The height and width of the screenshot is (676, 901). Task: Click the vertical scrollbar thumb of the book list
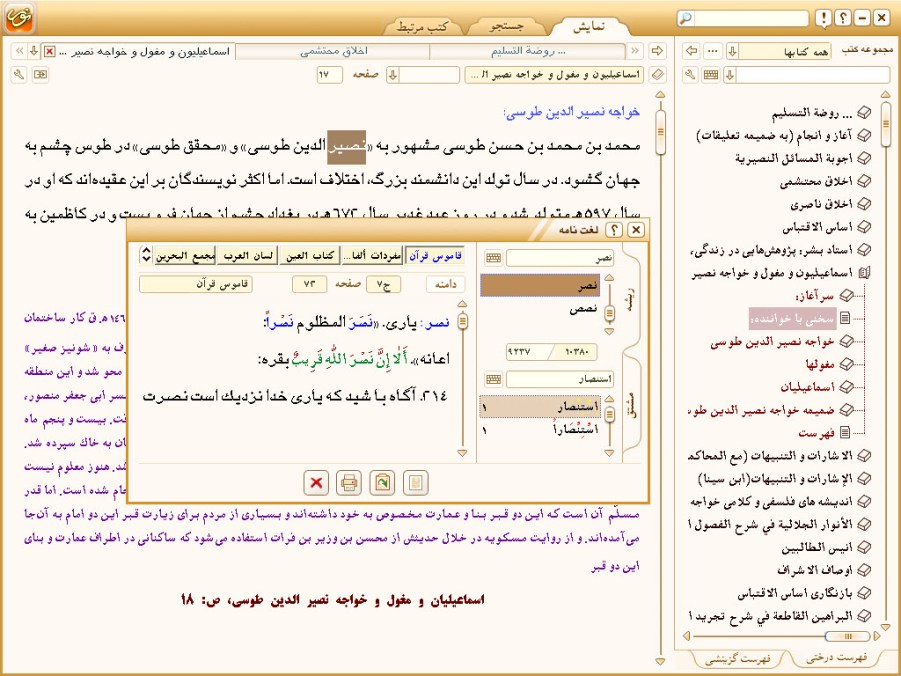coord(885,125)
